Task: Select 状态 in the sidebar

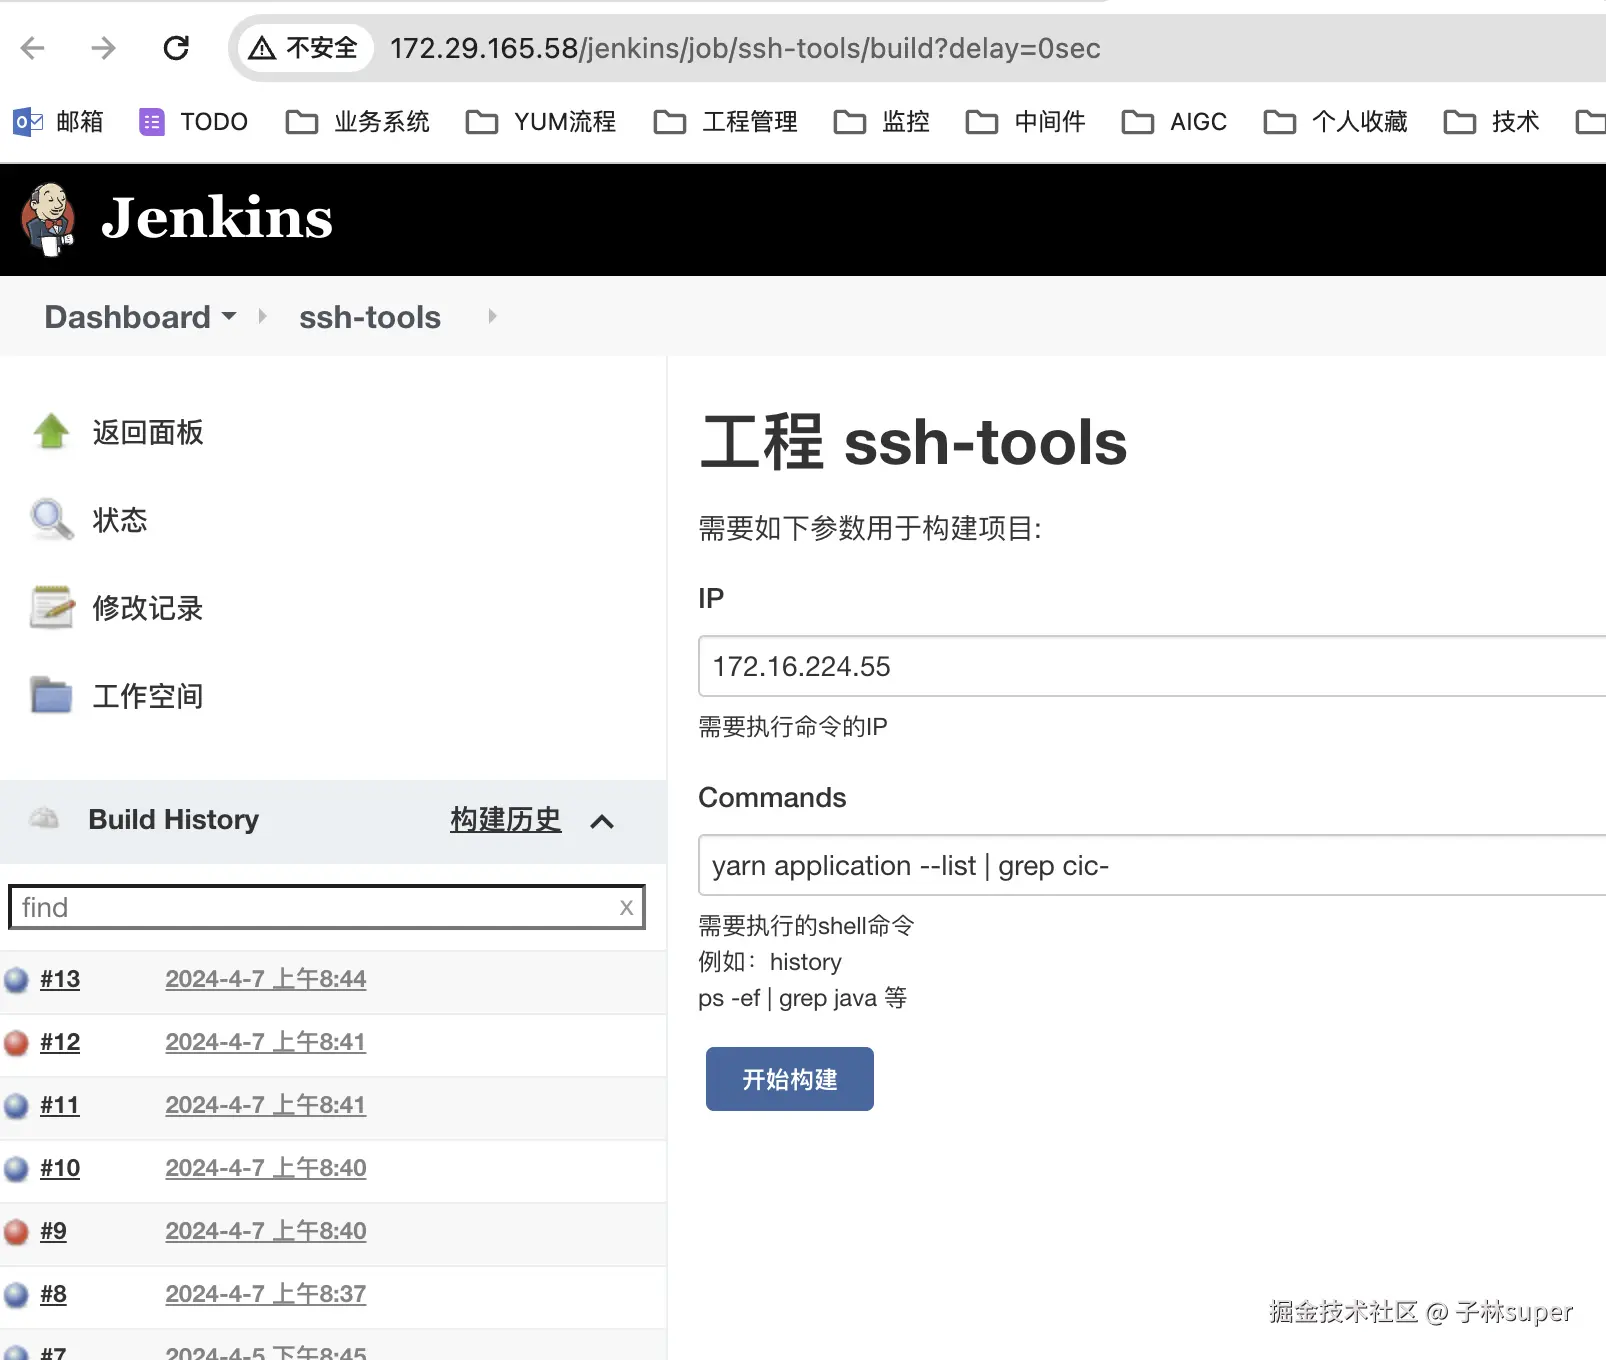Action: coord(120,520)
